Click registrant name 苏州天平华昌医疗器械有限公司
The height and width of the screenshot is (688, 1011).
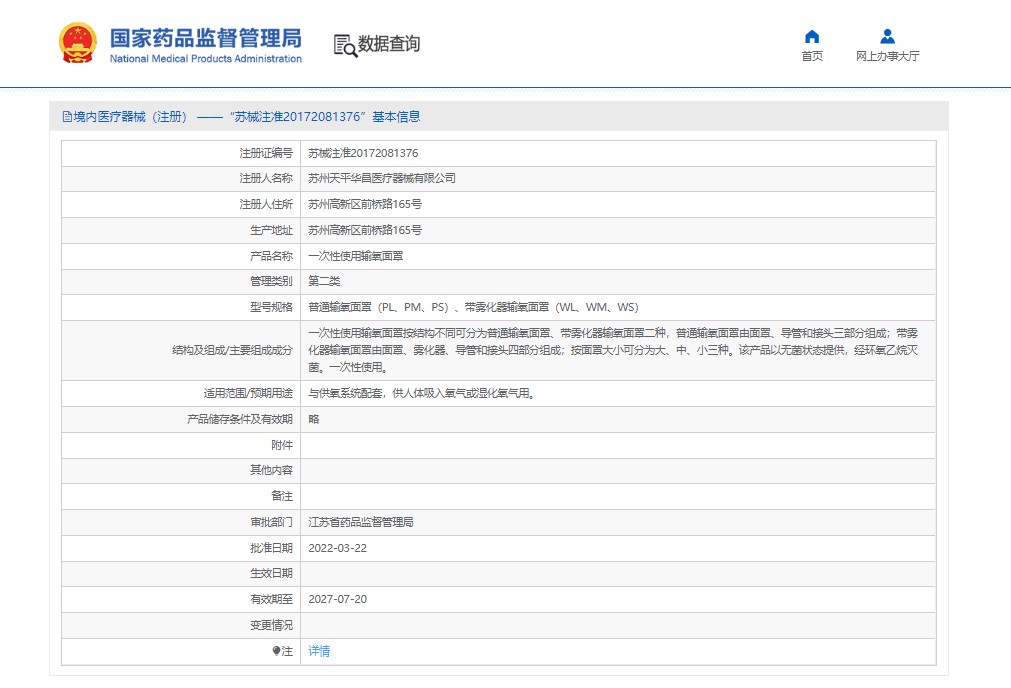point(382,178)
